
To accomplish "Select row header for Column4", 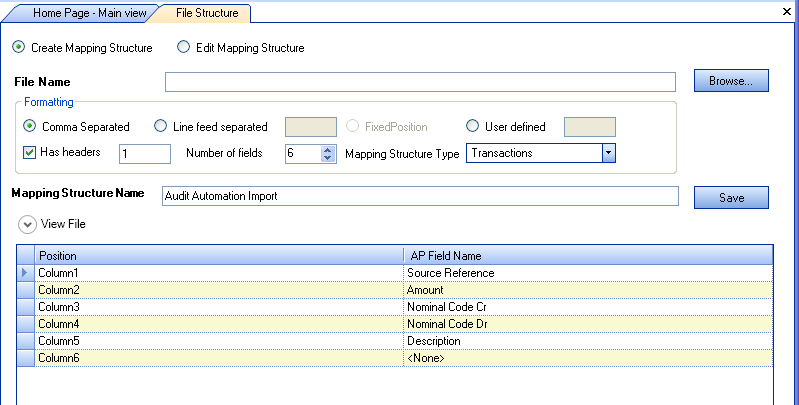I will tap(25, 324).
